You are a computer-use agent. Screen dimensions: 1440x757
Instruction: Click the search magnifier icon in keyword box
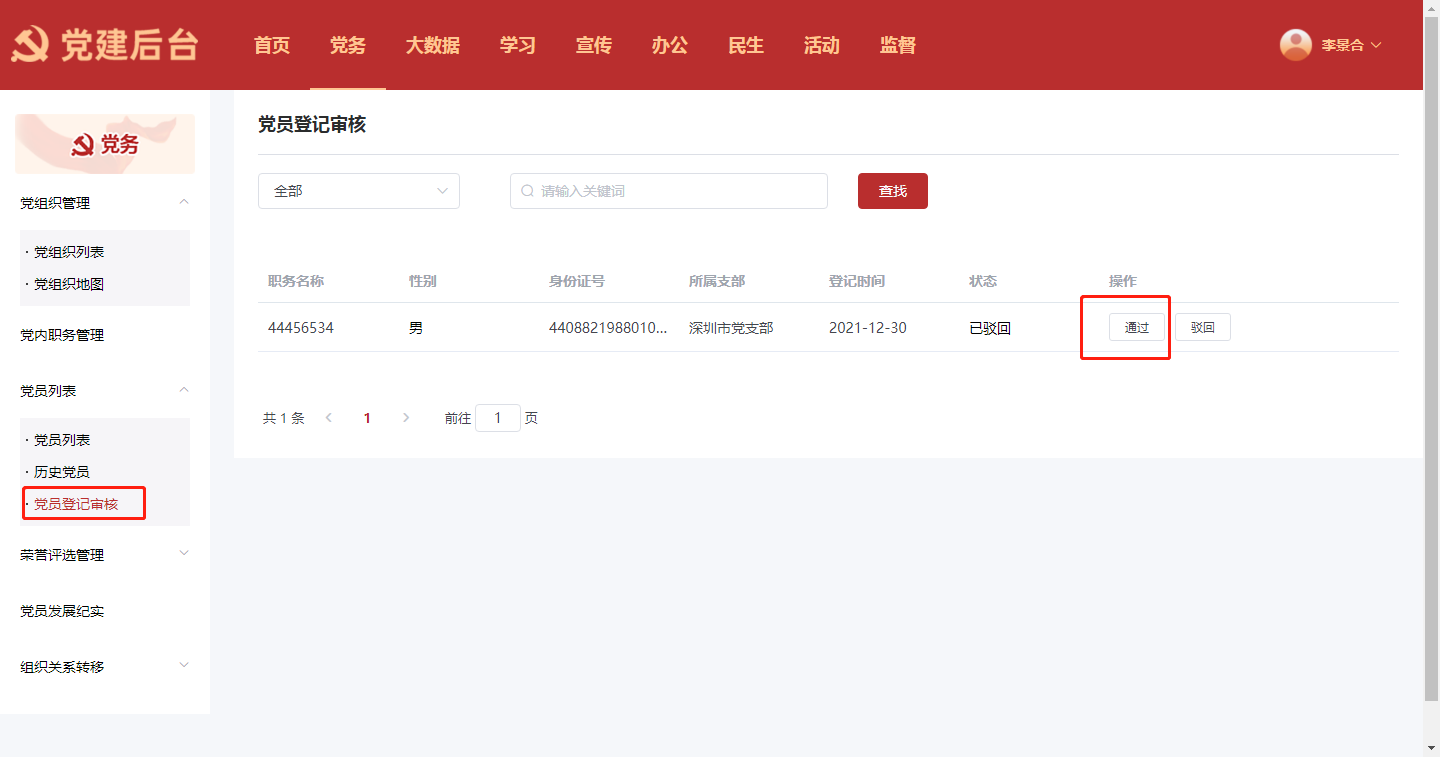click(527, 191)
